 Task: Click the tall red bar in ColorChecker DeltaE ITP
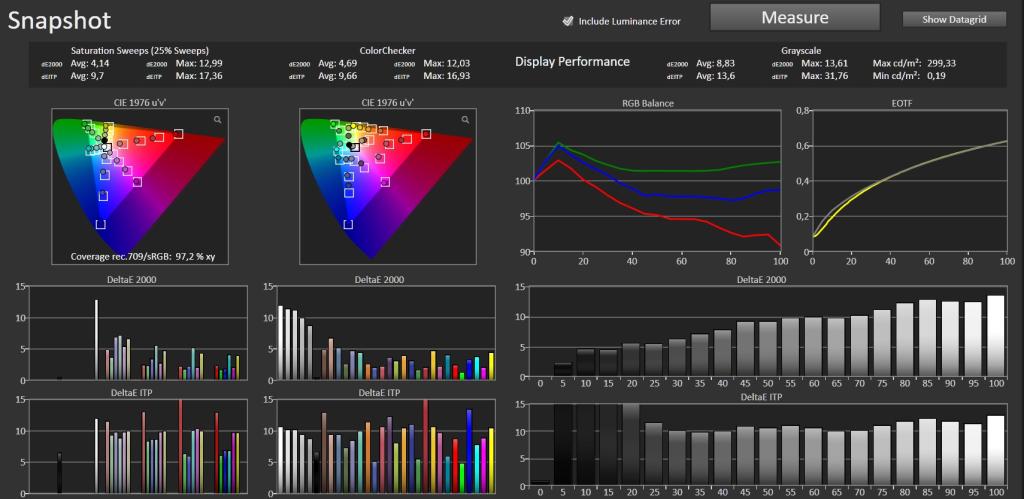pos(426,447)
